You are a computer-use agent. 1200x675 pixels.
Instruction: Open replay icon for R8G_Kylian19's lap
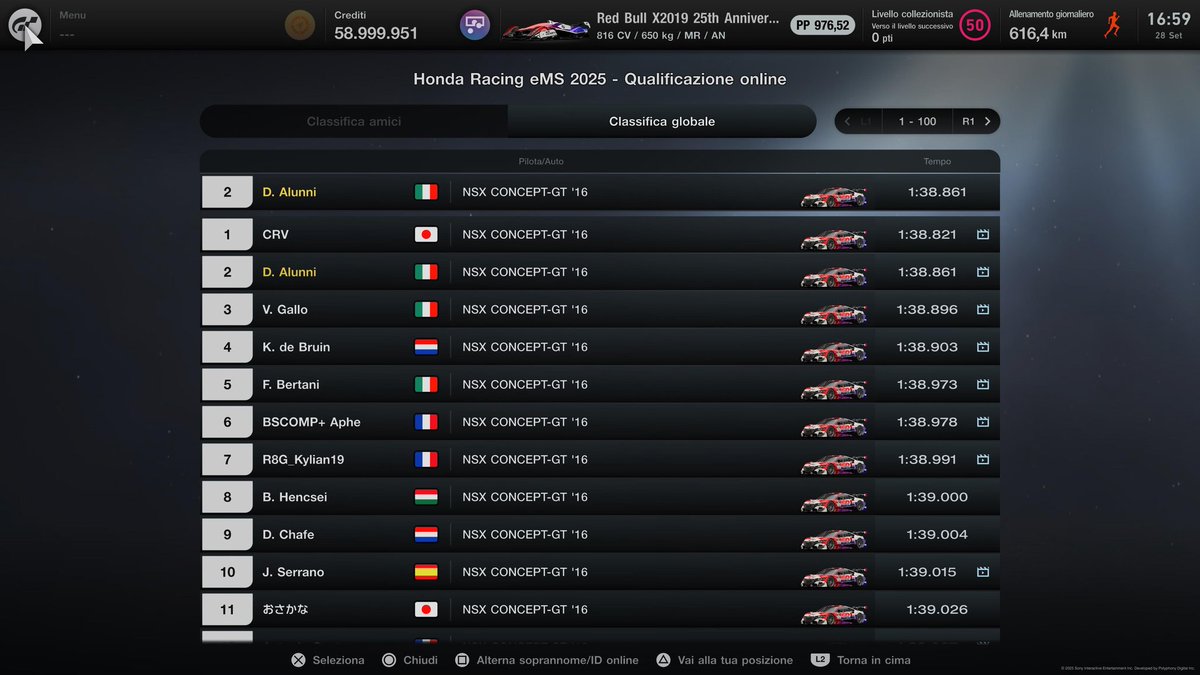[983, 460]
